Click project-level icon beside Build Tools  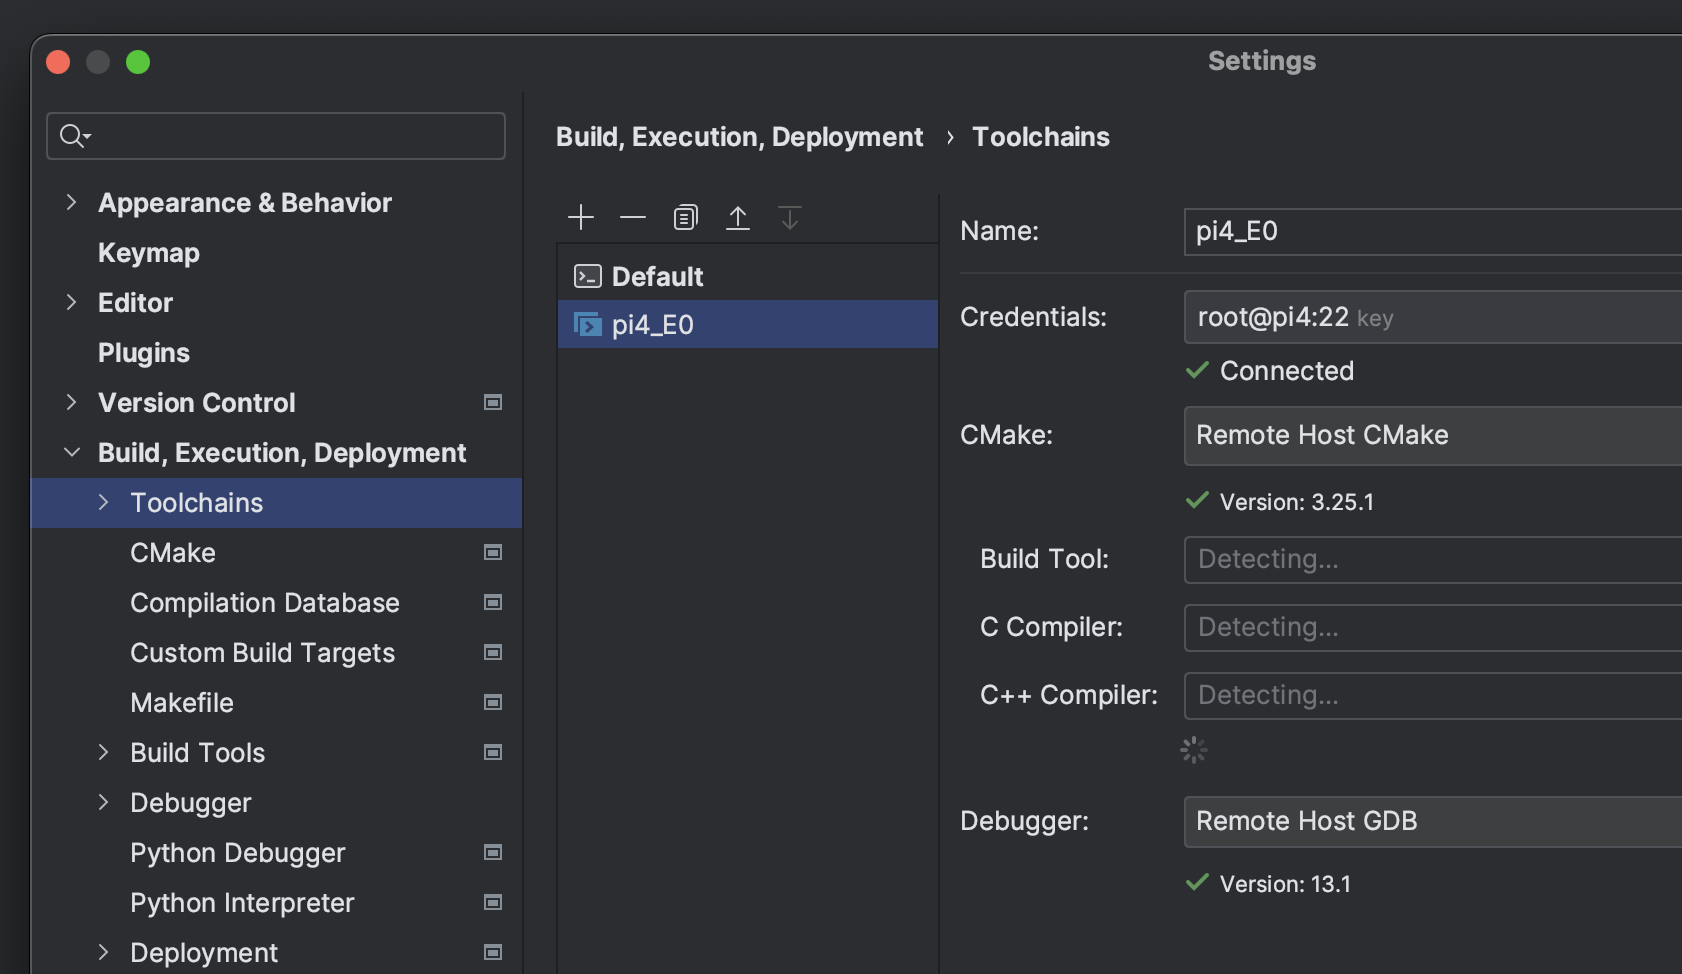pos(493,752)
